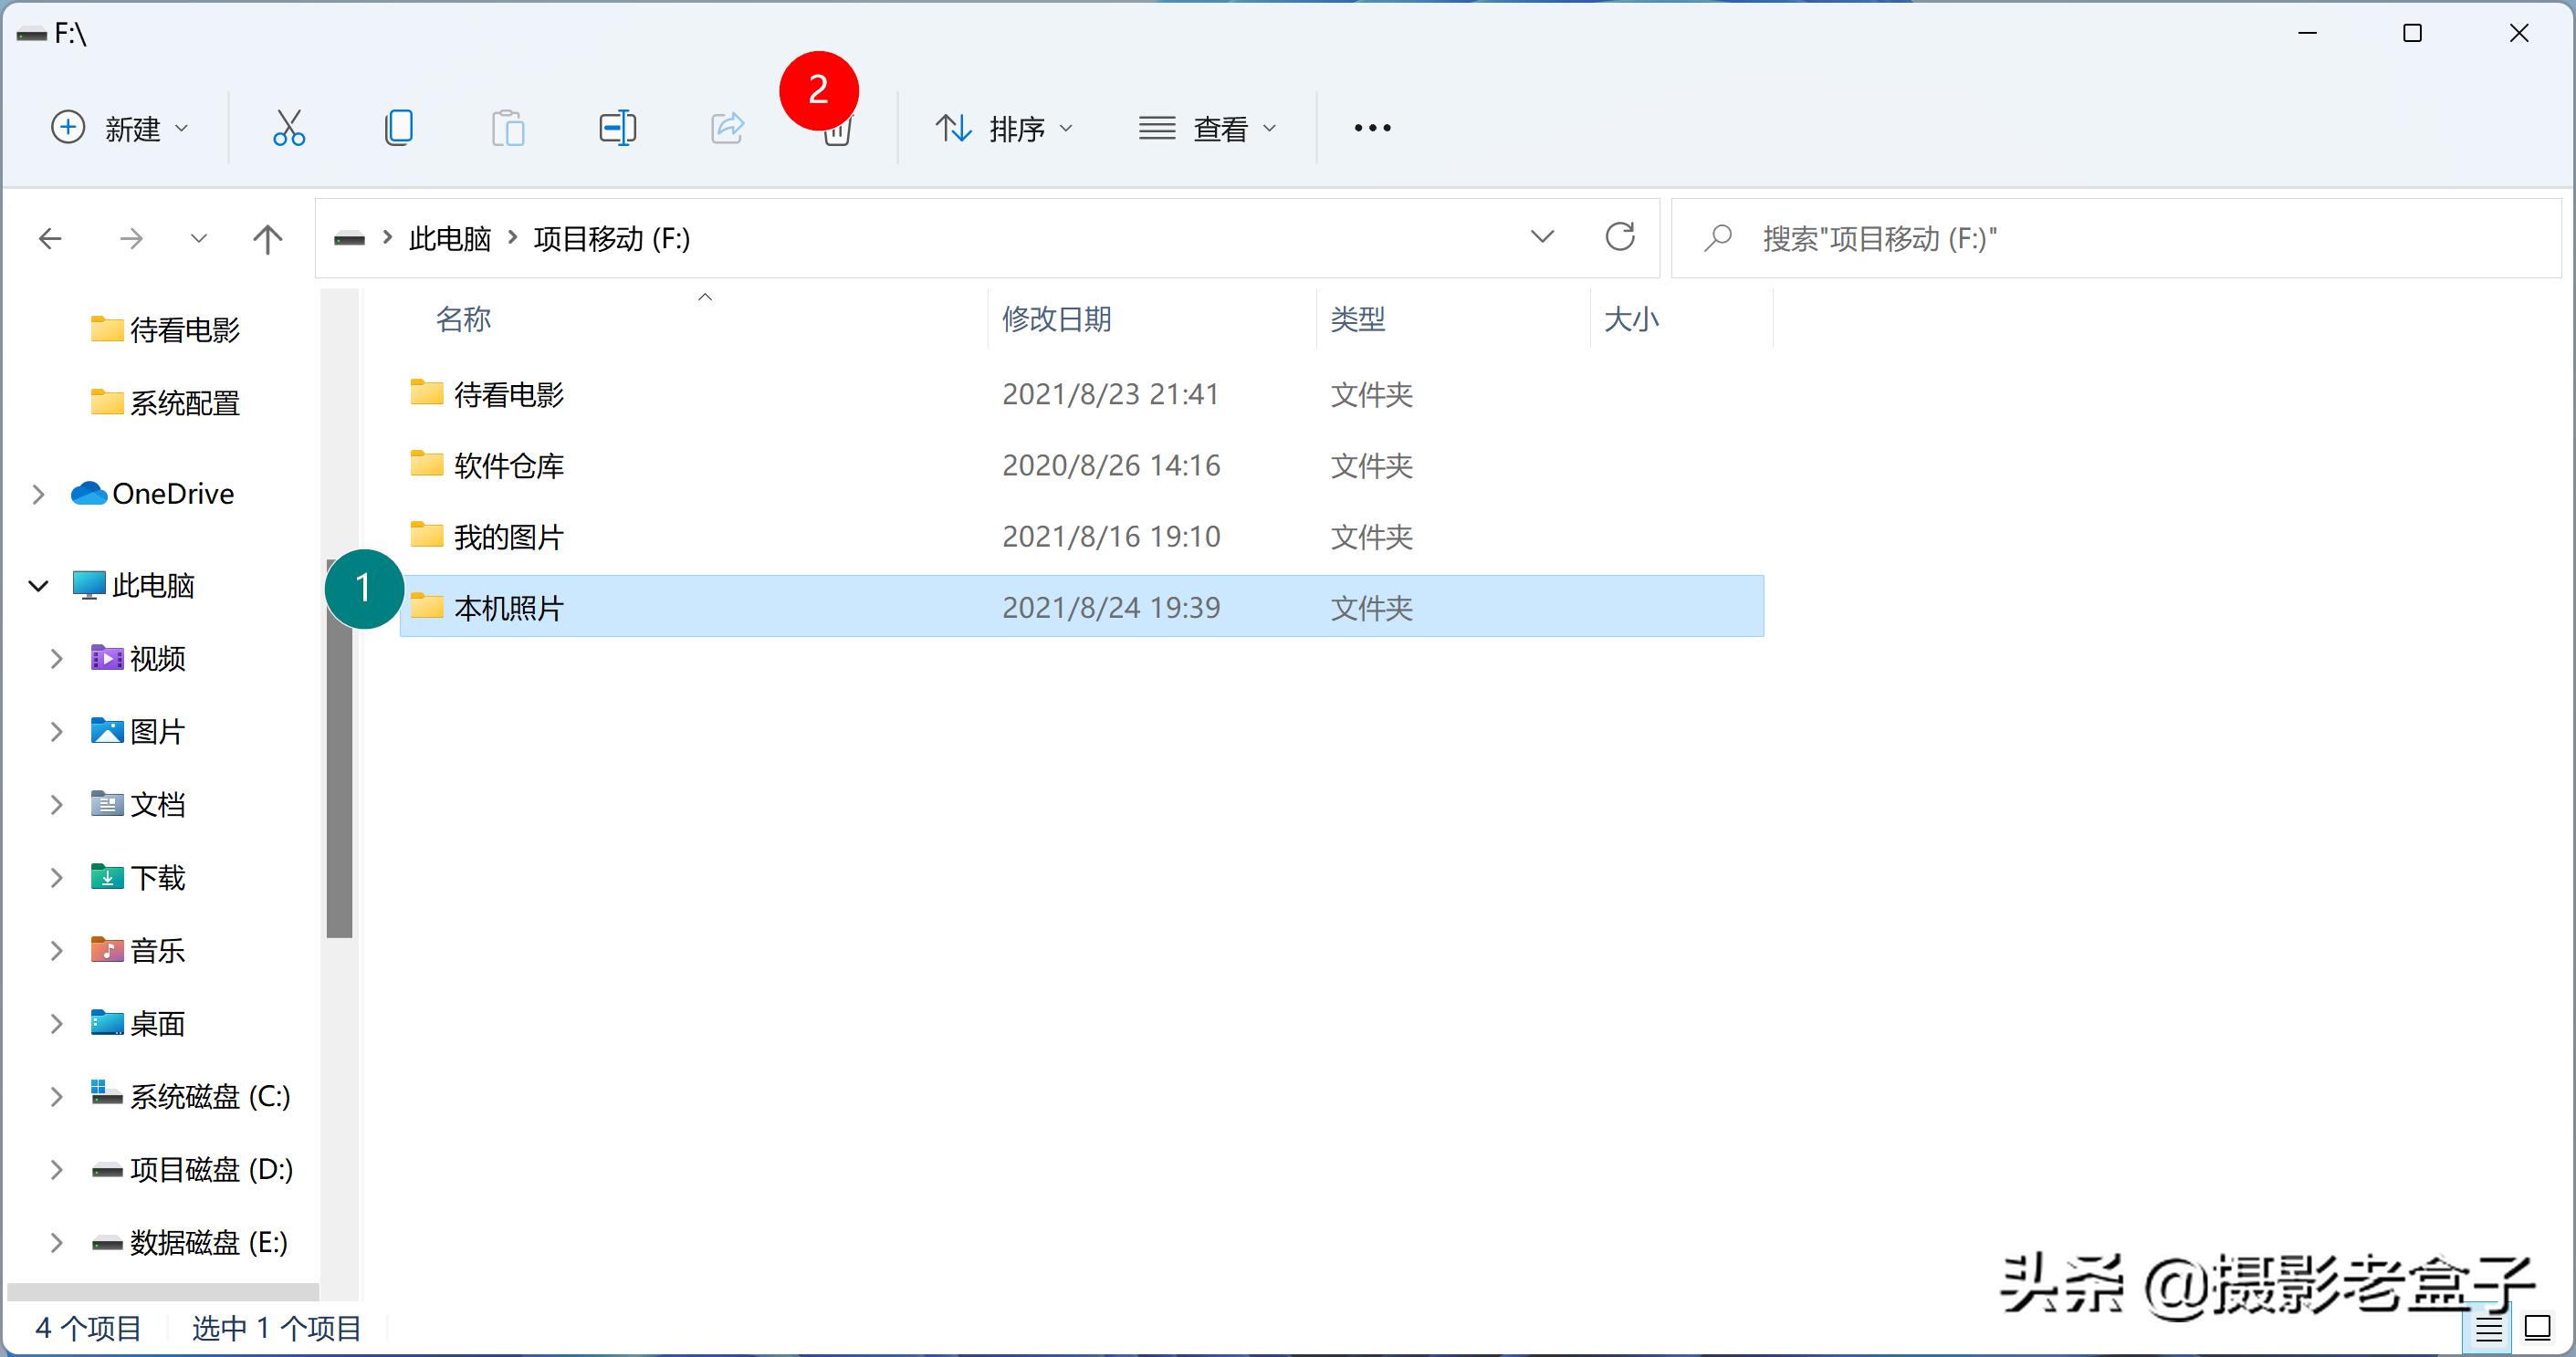Select the Cut icon in the toolbar
The width and height of the screenshot is (2576, 1357).
pos(289,127)
